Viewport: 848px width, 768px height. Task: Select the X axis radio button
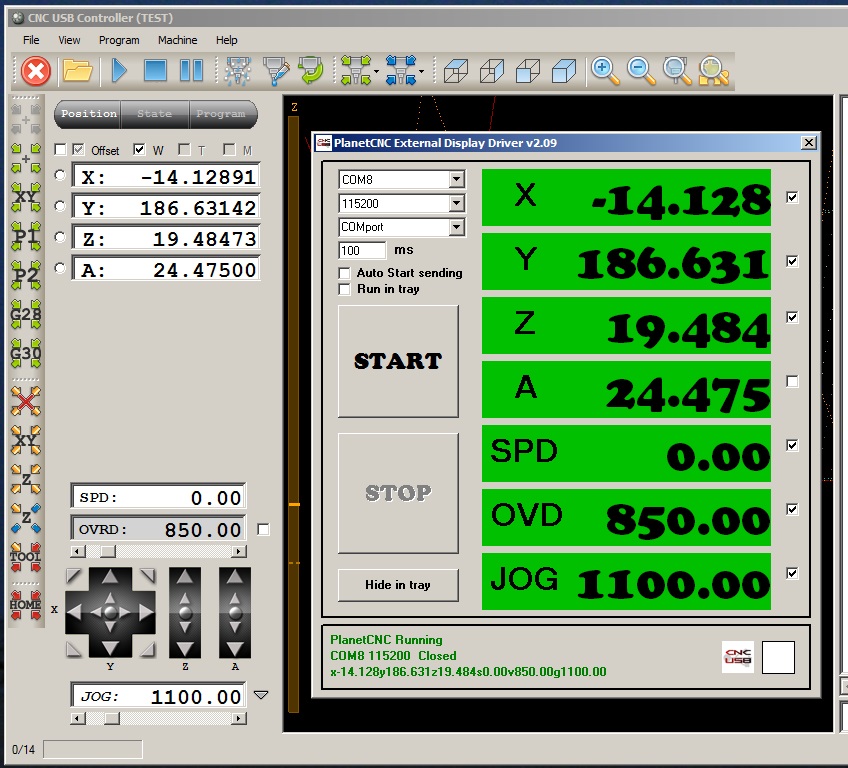coord(60,175)
